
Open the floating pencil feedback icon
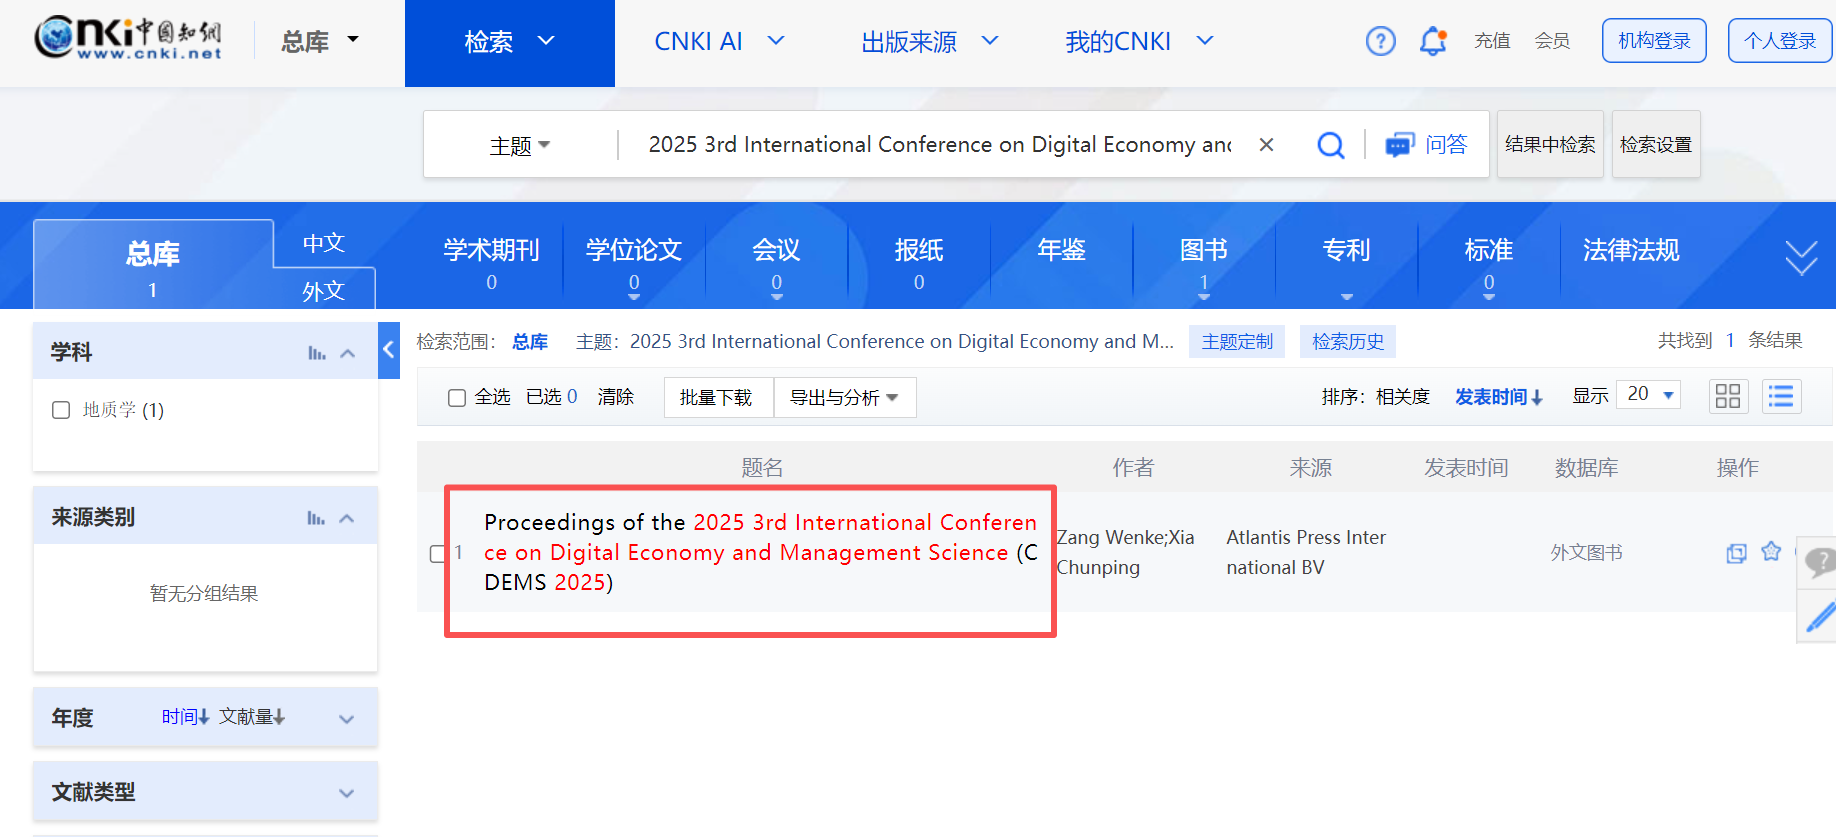[1819, 616]
